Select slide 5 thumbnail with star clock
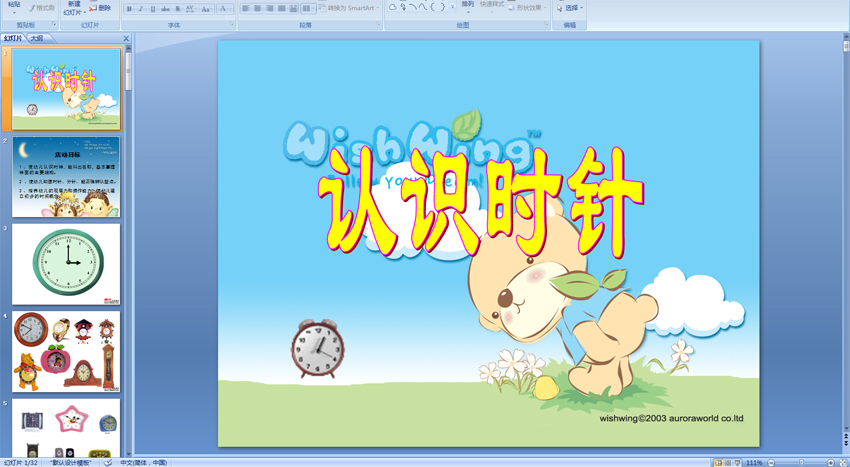This screenshot has height=467, width=850. click(x=66, y=428)
